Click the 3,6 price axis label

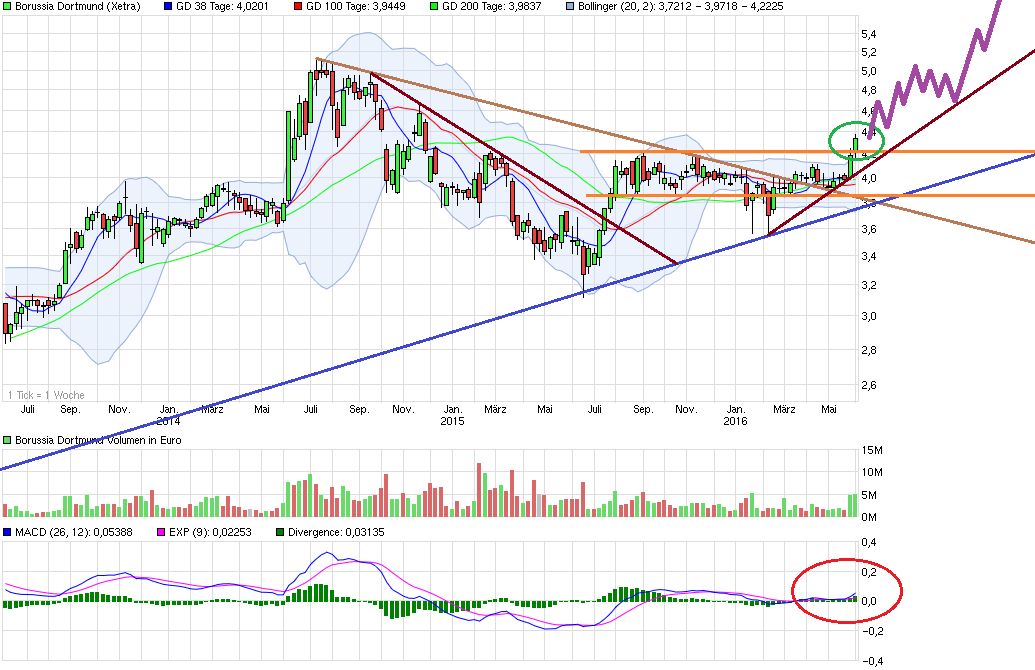869,230
